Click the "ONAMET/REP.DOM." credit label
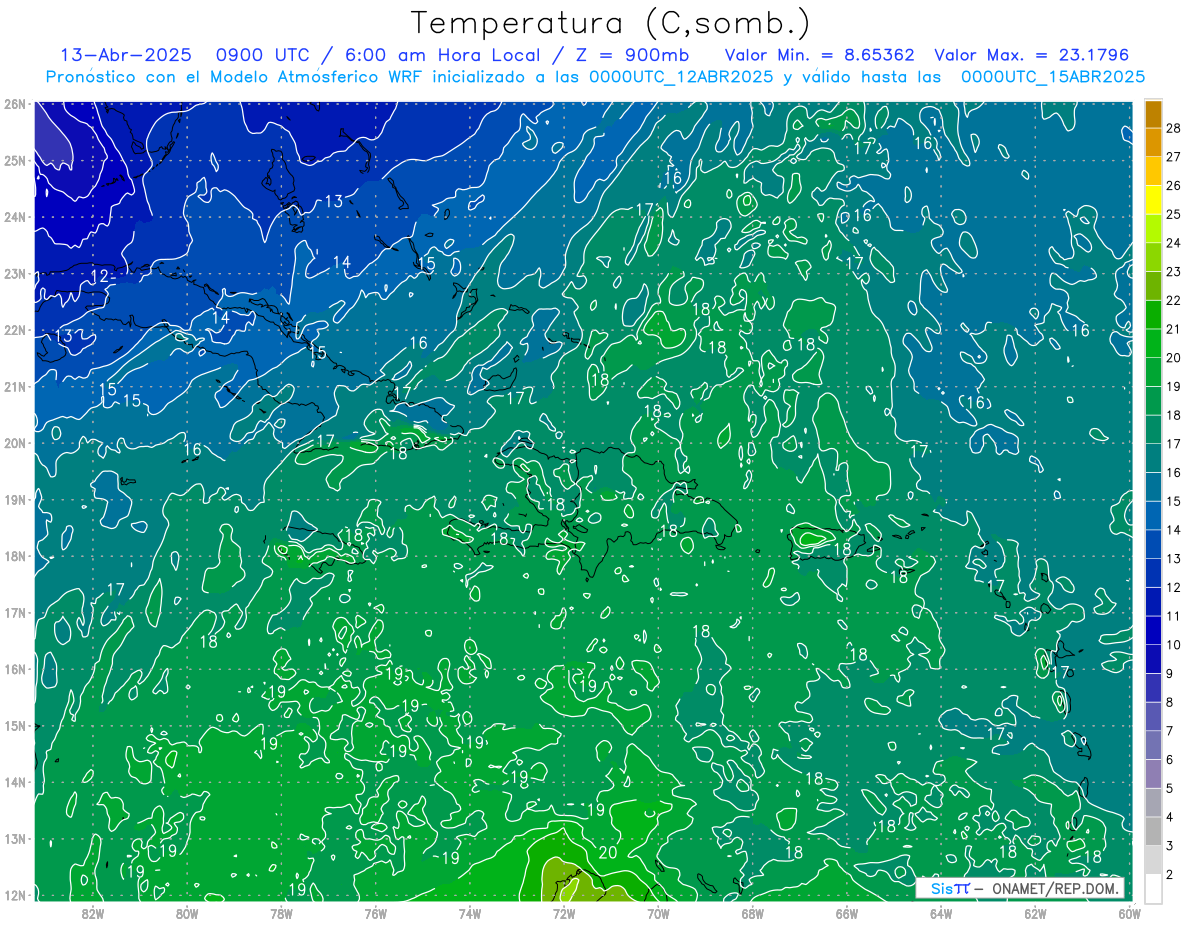Viewport: 1200px width, 927px height. point(1054,888)
